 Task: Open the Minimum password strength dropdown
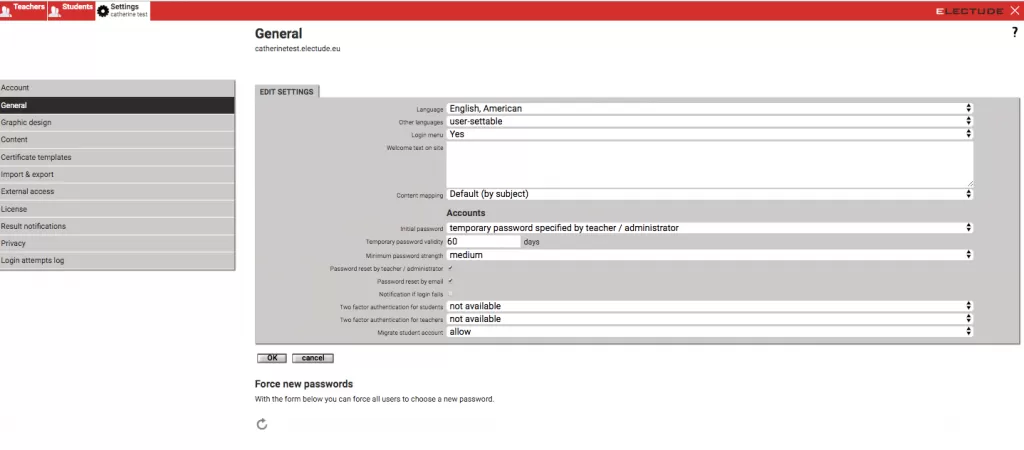pos(709,255)
